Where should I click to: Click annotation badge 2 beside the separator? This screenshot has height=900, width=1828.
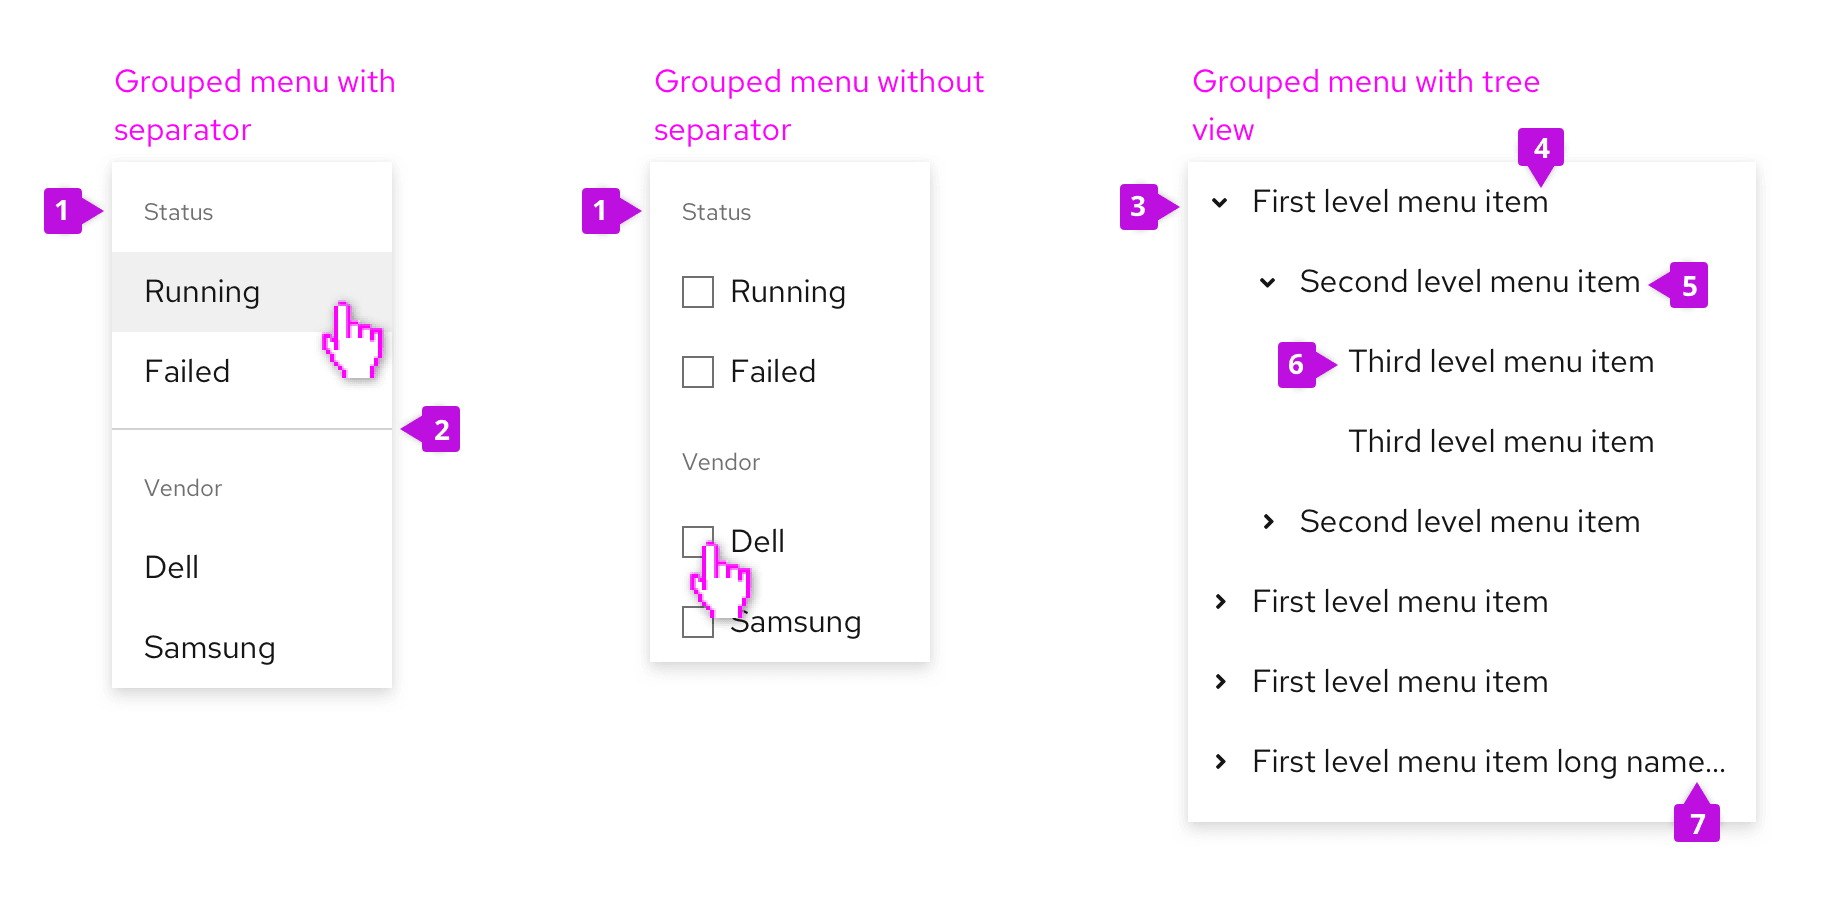pos(441,430)
